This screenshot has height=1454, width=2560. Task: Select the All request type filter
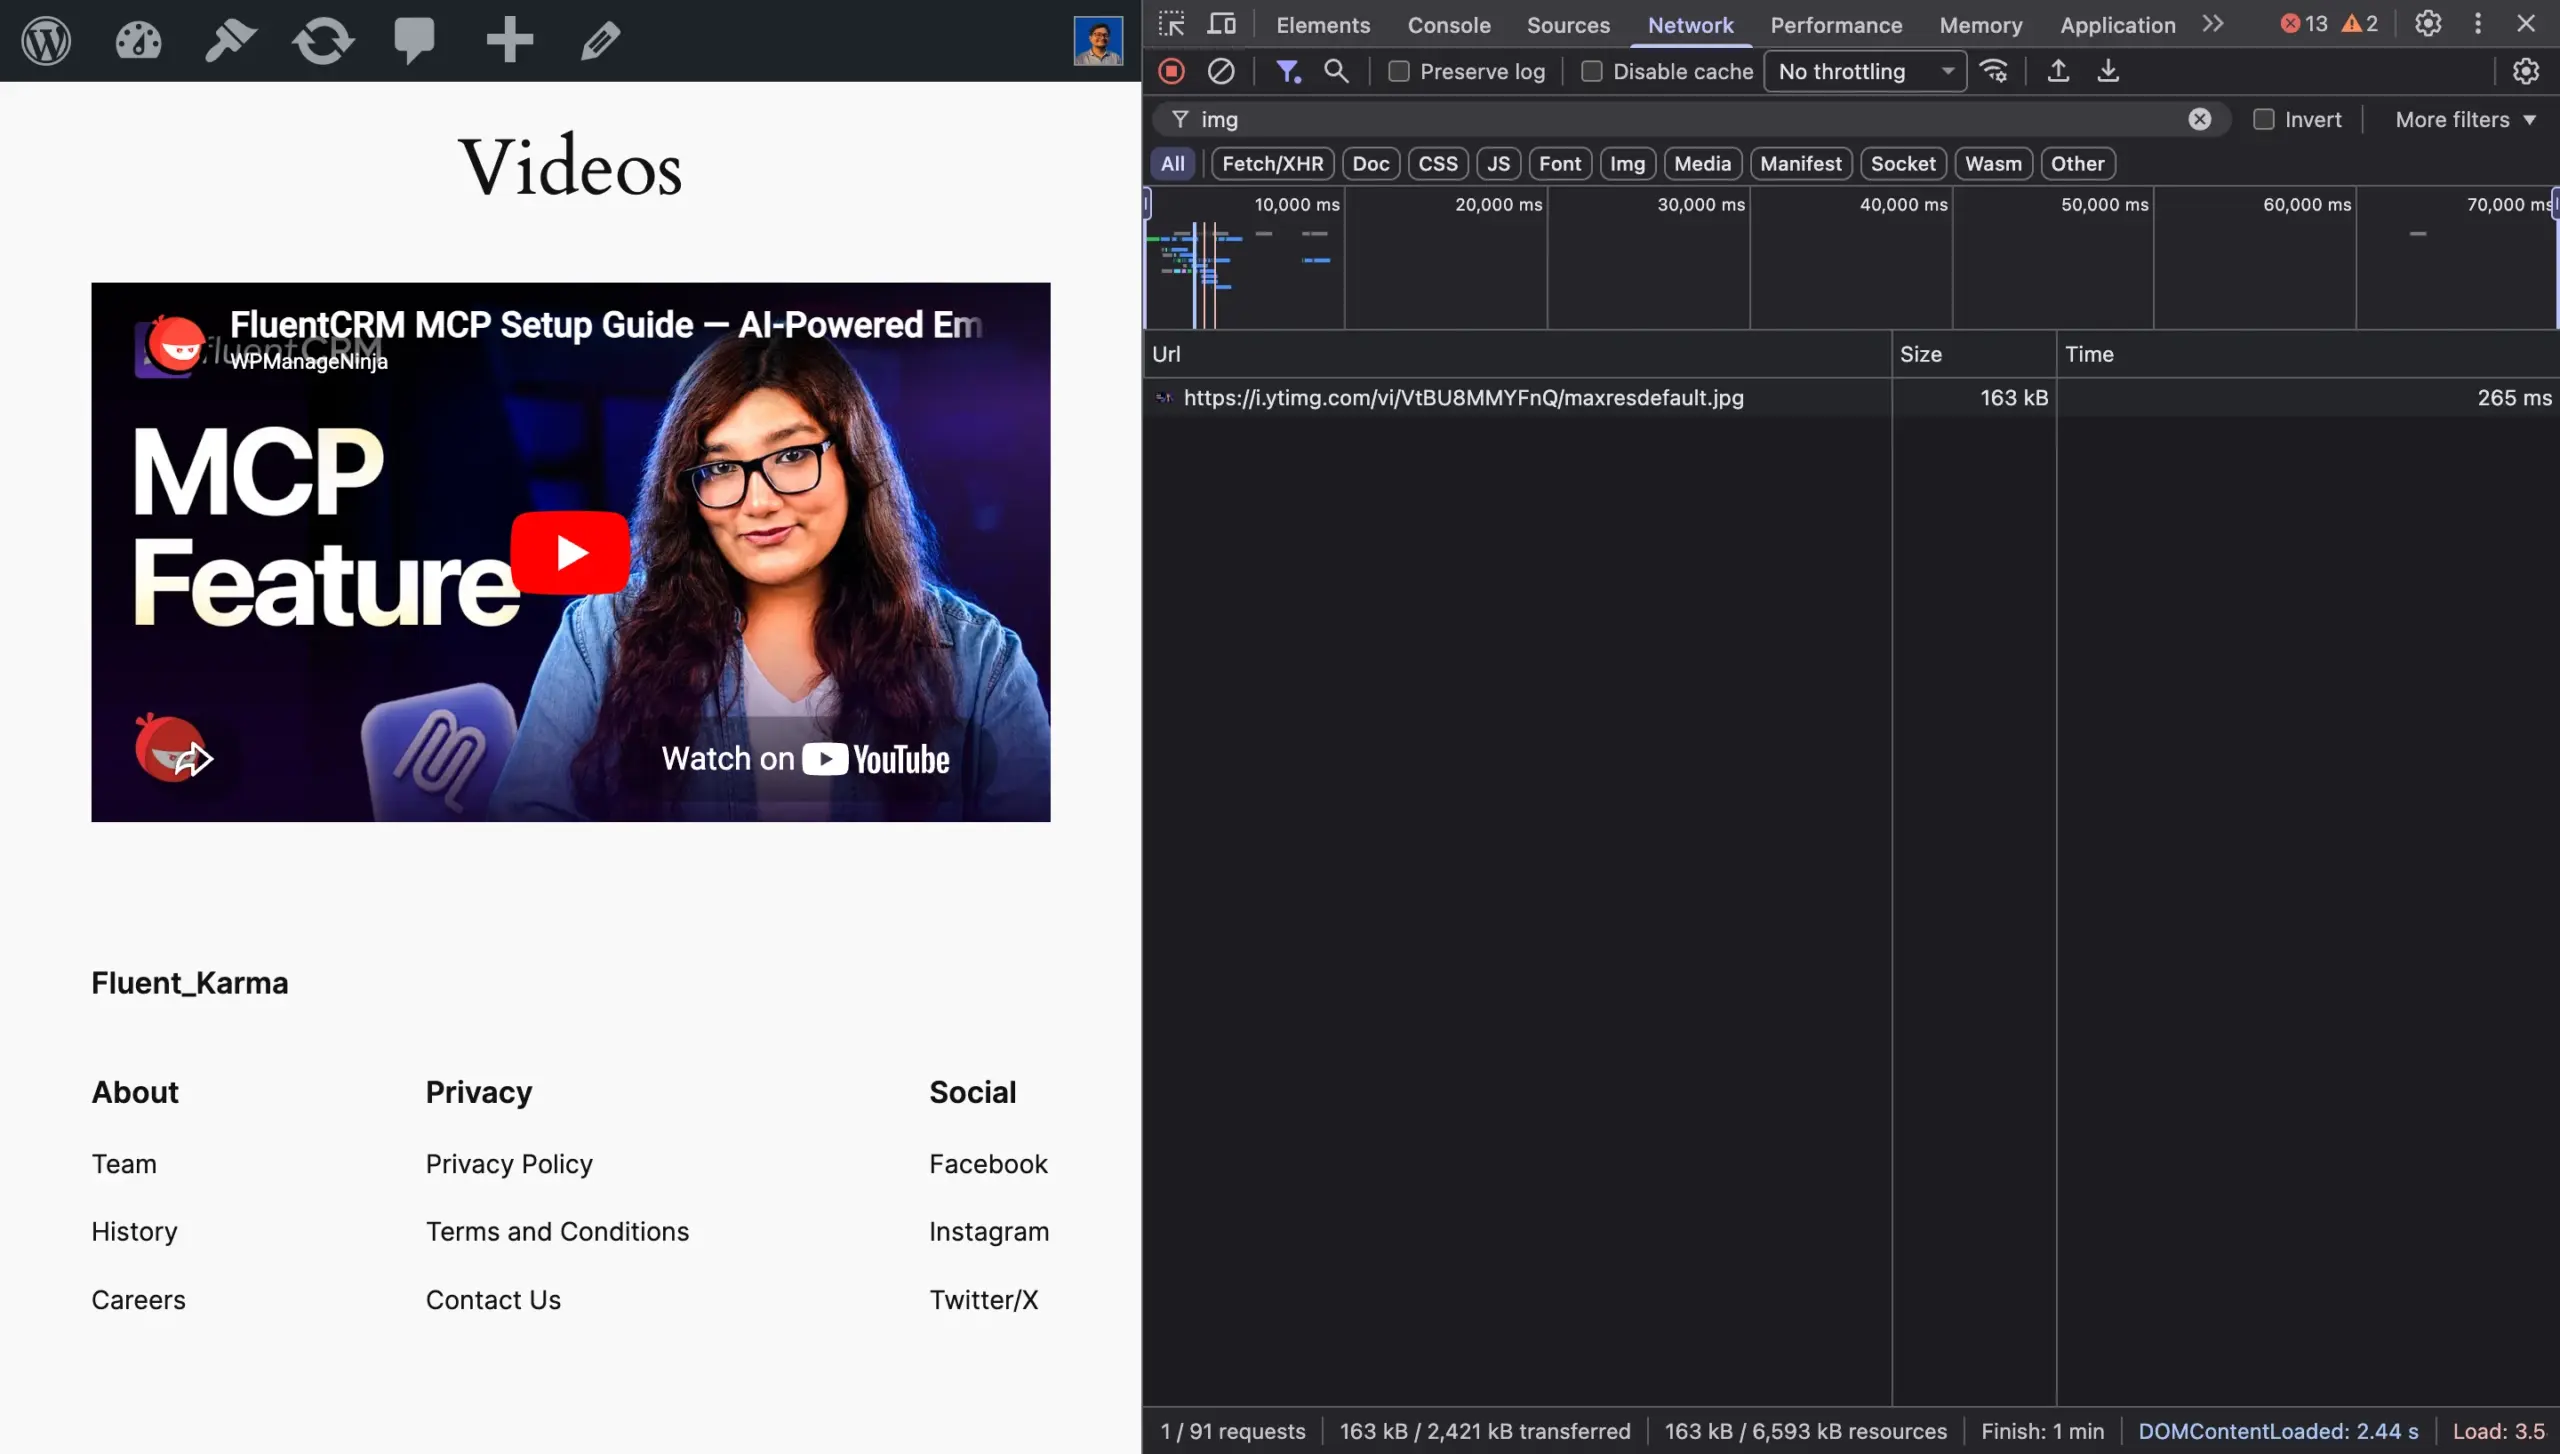click(1172, 164)
